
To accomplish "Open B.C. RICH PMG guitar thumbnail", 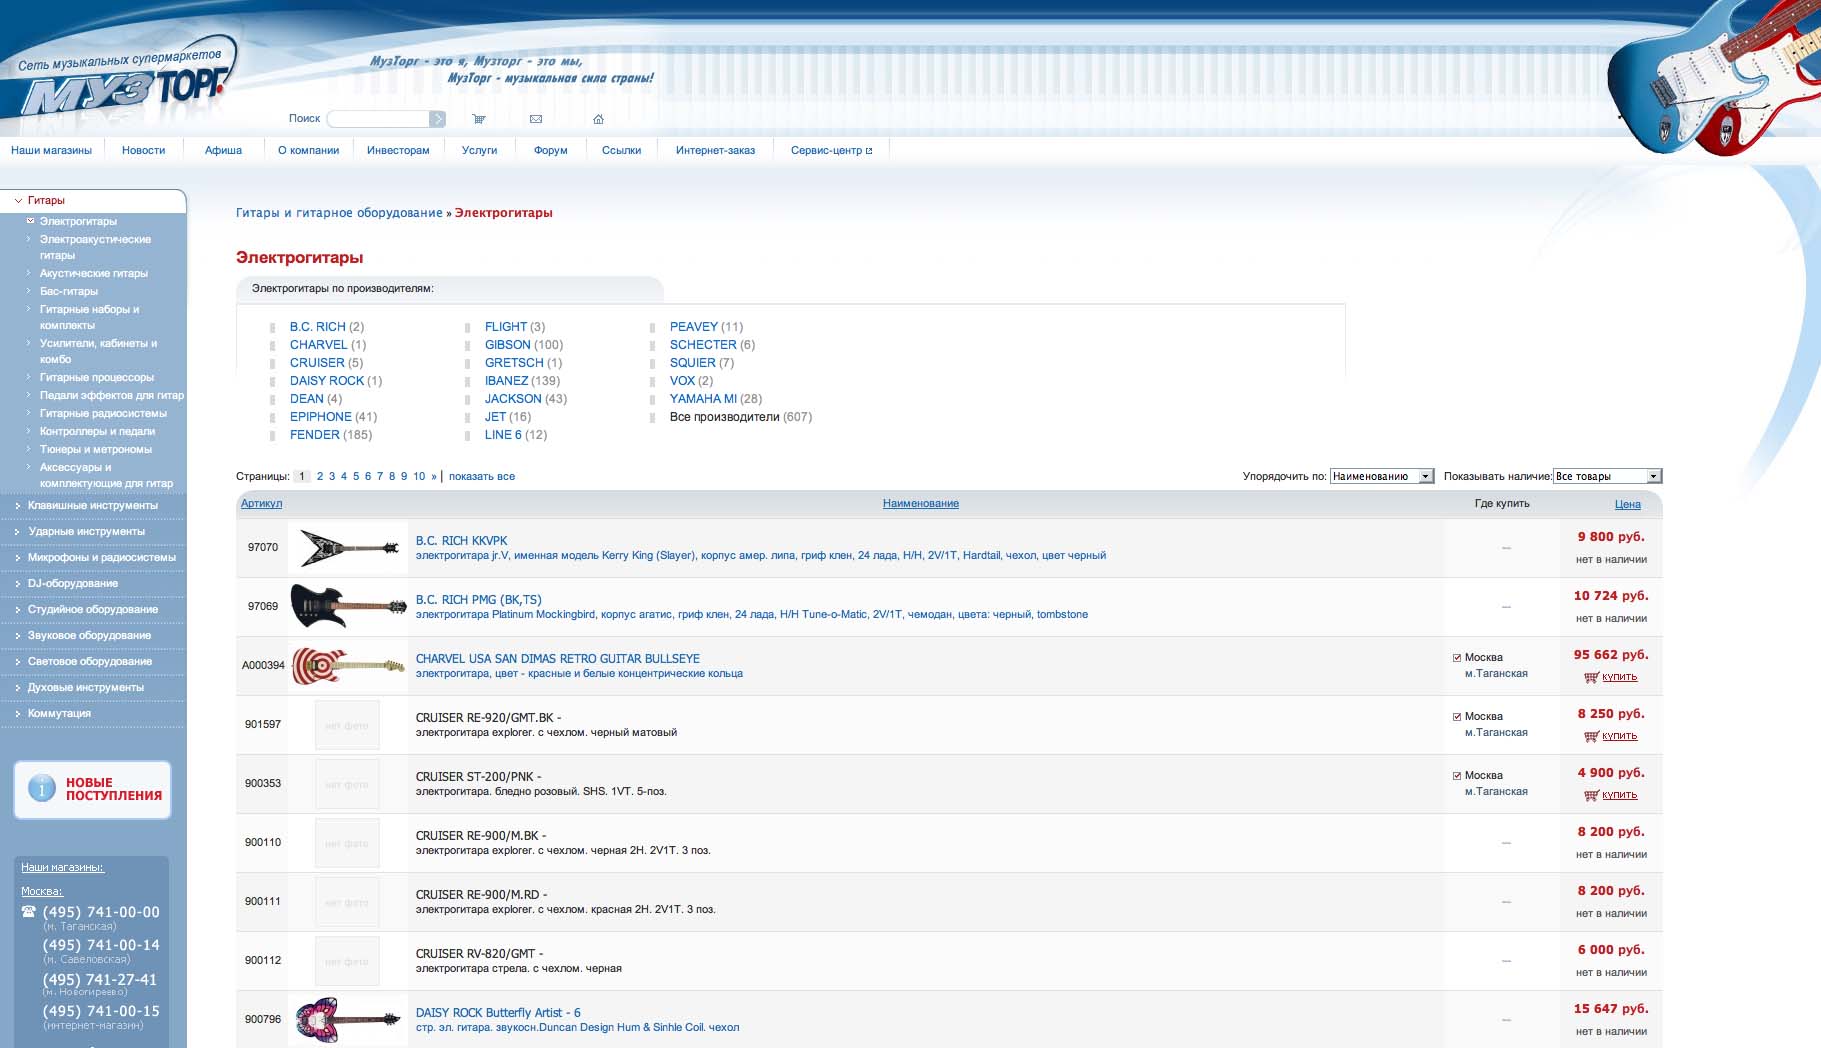I will [x=349, y=607].
